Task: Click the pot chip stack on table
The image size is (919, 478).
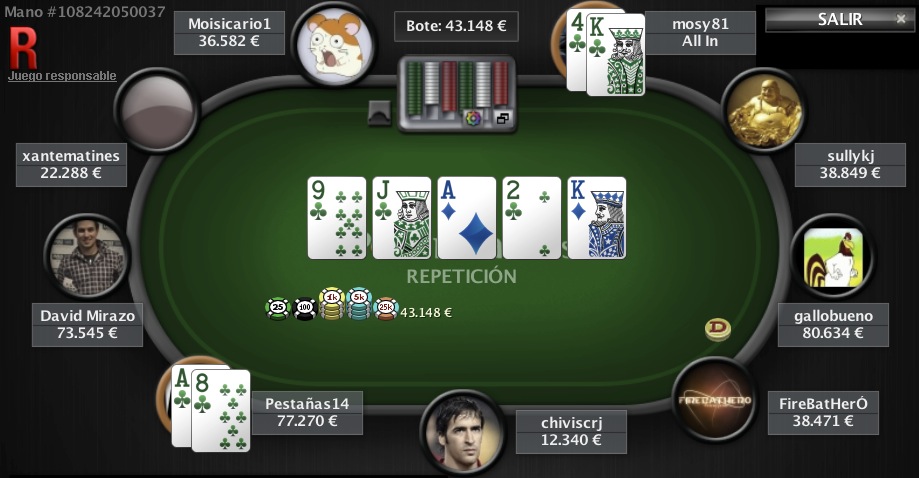Action: tap(332, 305)
